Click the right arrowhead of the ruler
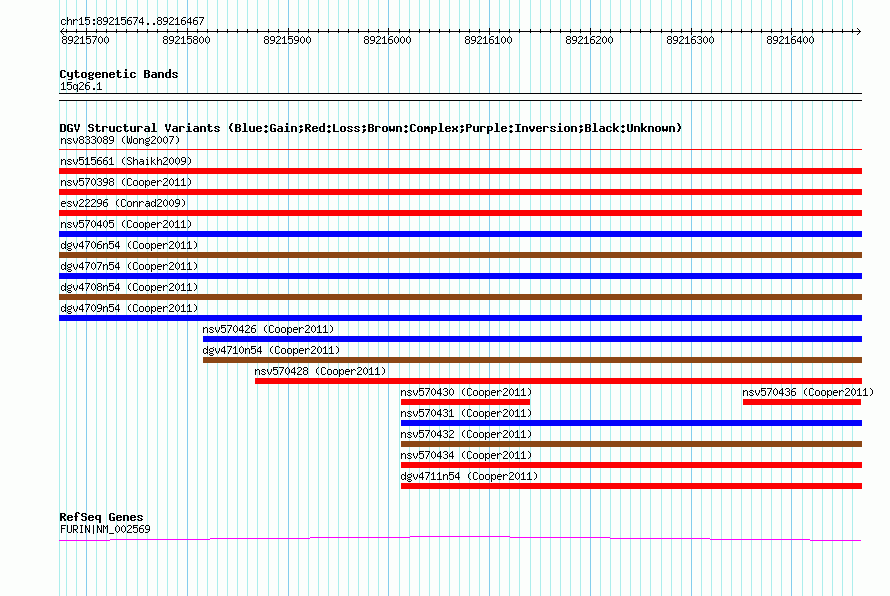 coord(859,31)
